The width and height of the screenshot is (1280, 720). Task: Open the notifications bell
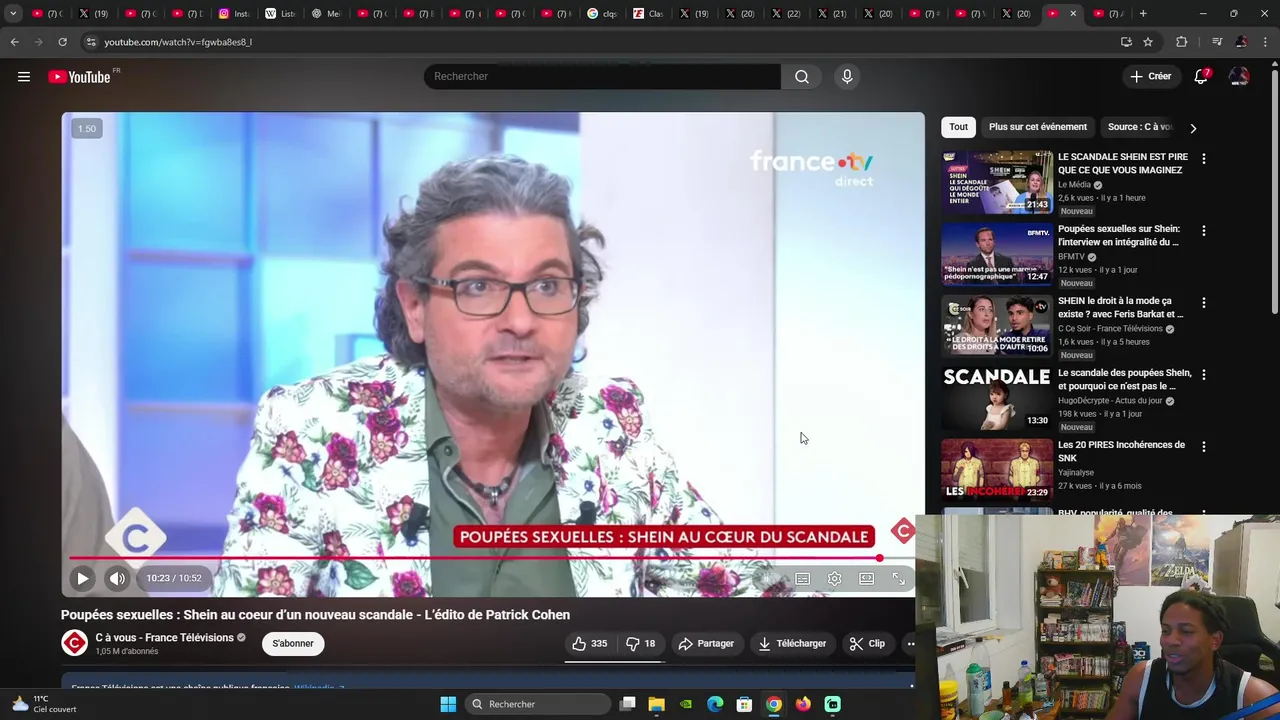pos(1201,77)
